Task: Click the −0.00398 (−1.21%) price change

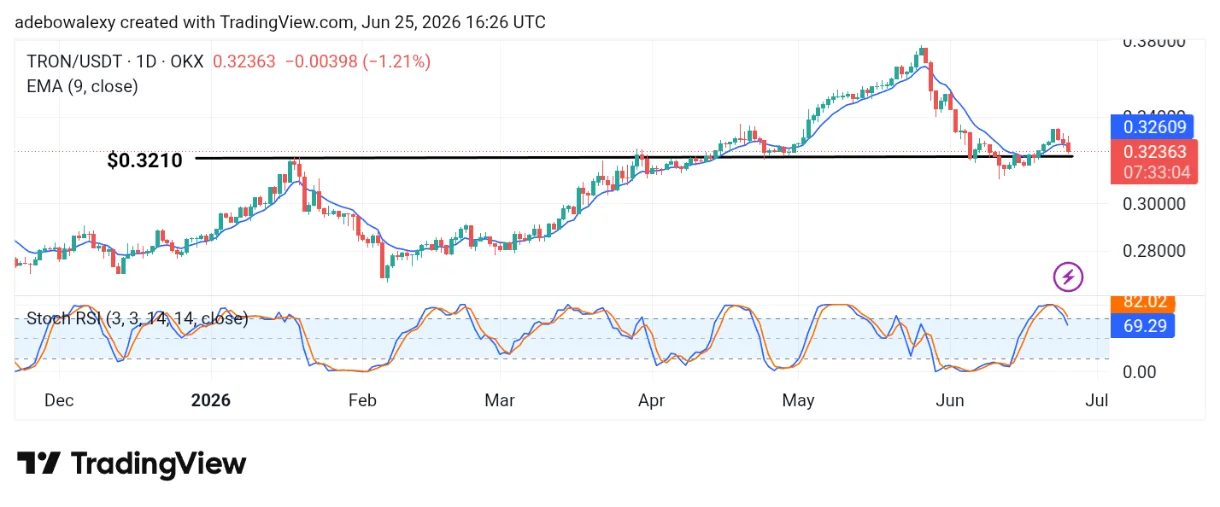Action: (x=358, y=61)
